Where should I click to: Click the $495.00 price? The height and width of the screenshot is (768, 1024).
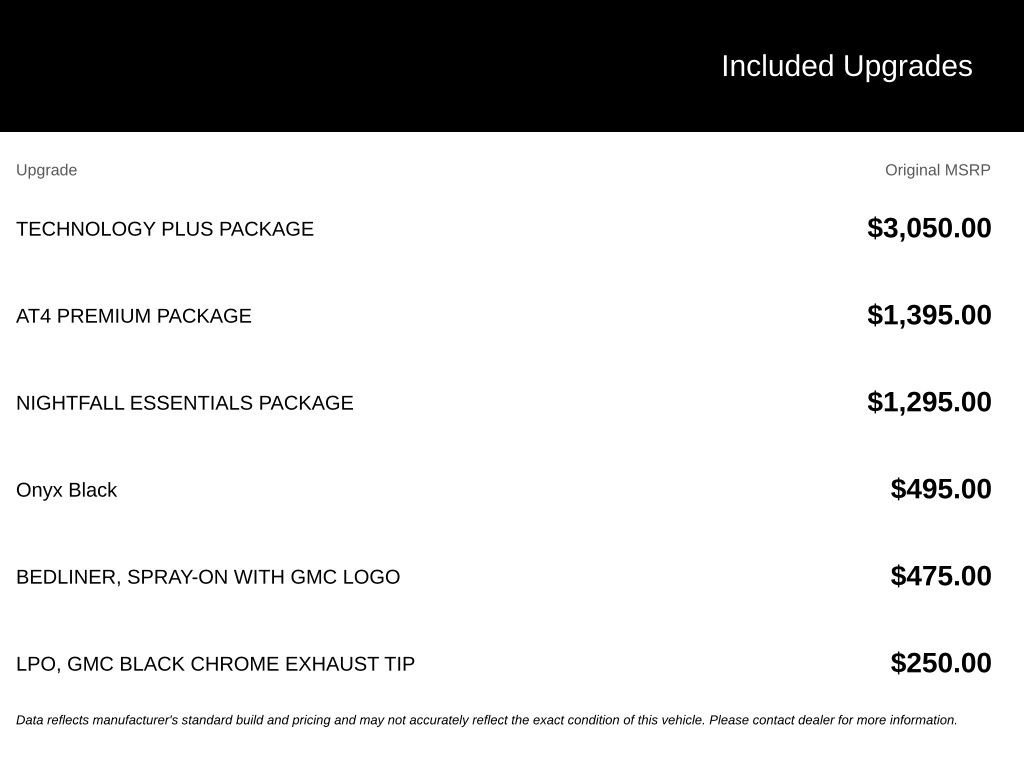[940, 489]
